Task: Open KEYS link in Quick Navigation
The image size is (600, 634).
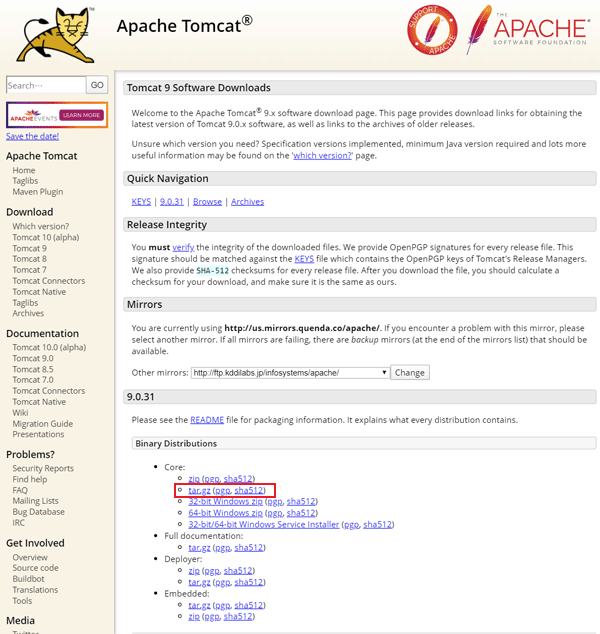Action: coord(141,201)
